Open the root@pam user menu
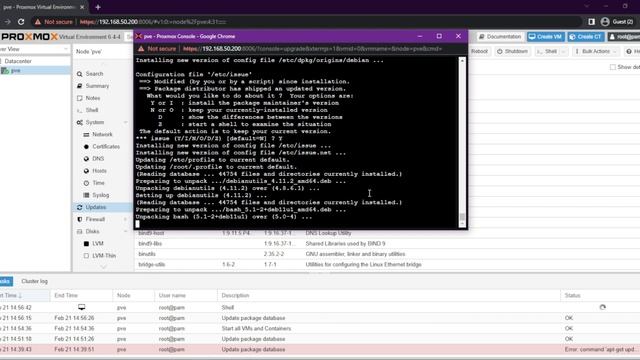 pos(624,37)
